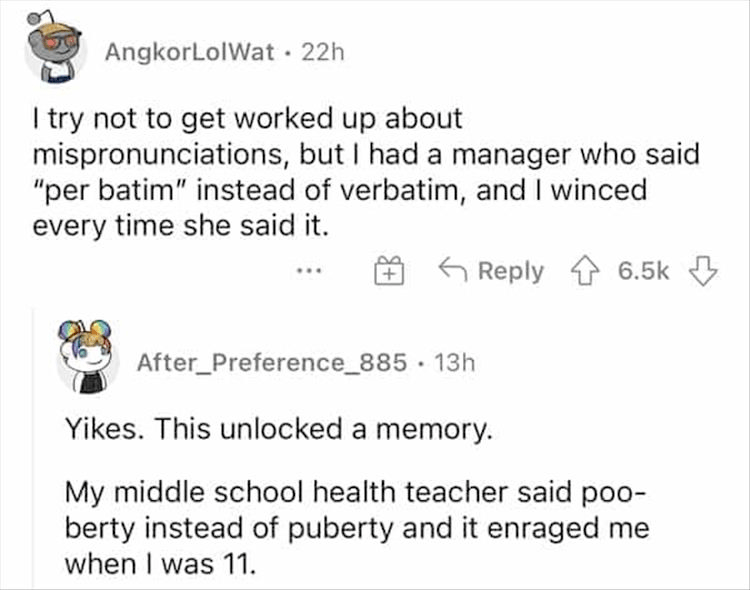Click "Yikes. This unlocked a memory." line
This screenshot has height=590, width=750.
[x=279, y=432]
